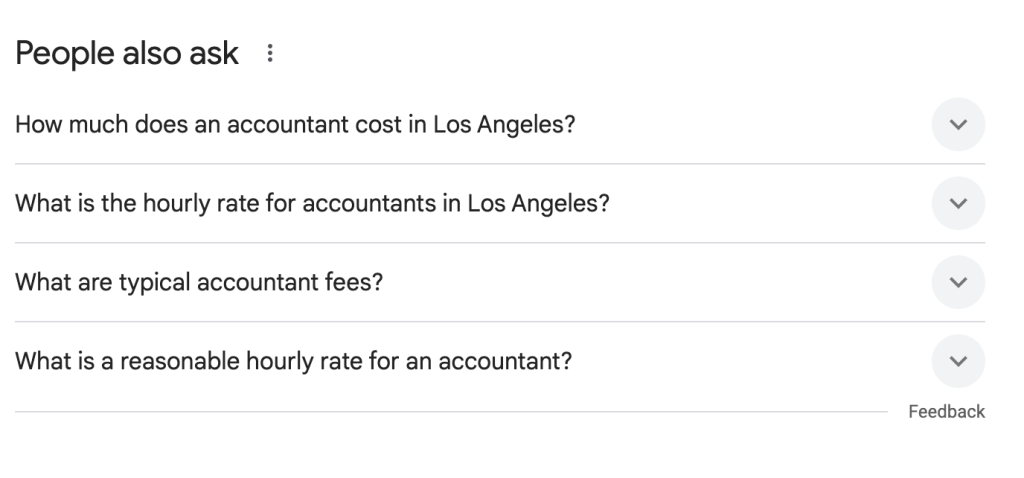Expand the "What are typical accountant fees?" row
This screenshot has height=478, width=1024.
tap(500, 282)
